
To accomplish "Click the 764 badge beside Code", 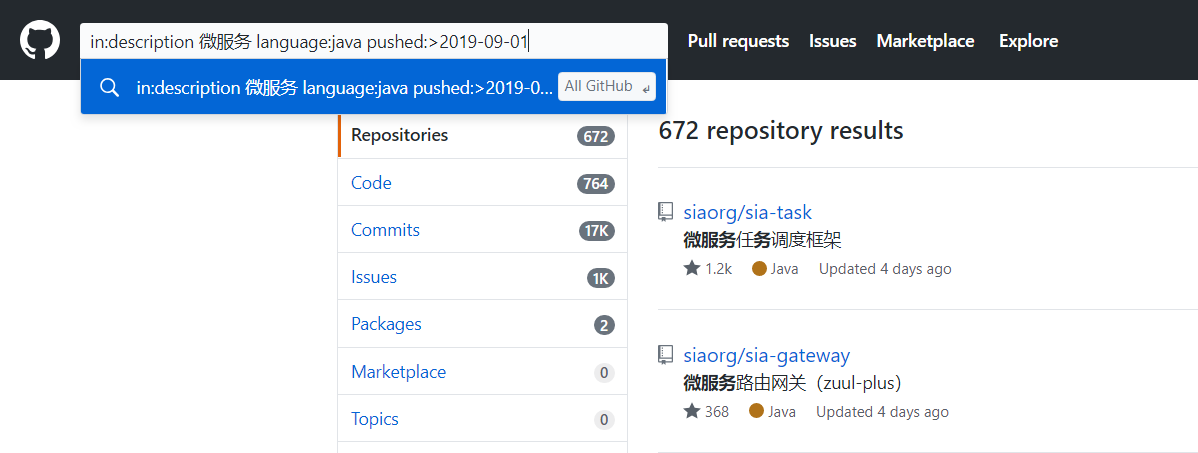I will (595, 183).
